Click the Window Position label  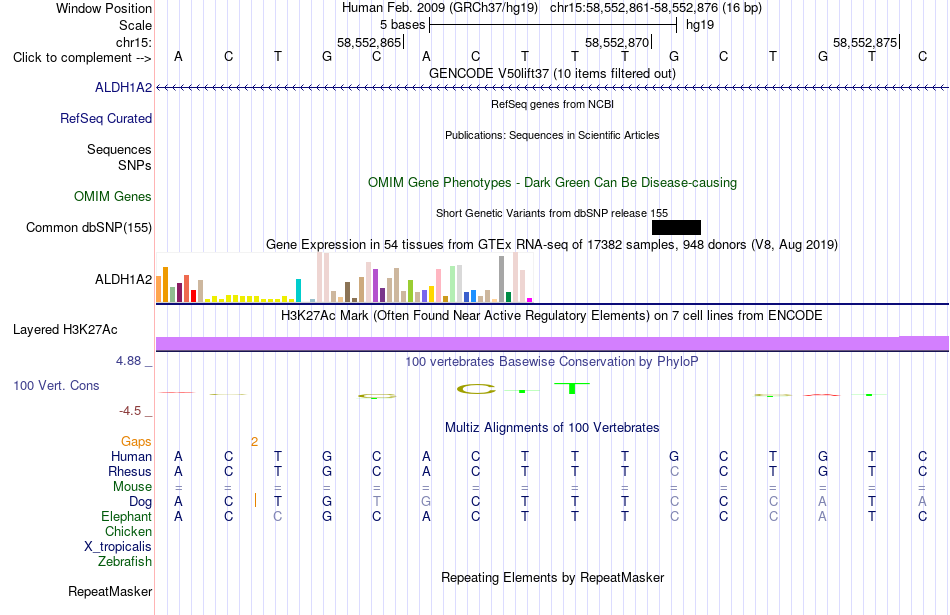(104, 8)
